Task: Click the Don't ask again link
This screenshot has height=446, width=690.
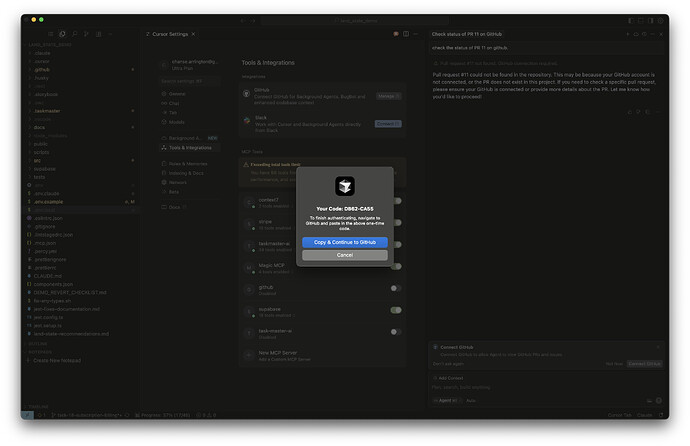Action: tap(448, 364)
